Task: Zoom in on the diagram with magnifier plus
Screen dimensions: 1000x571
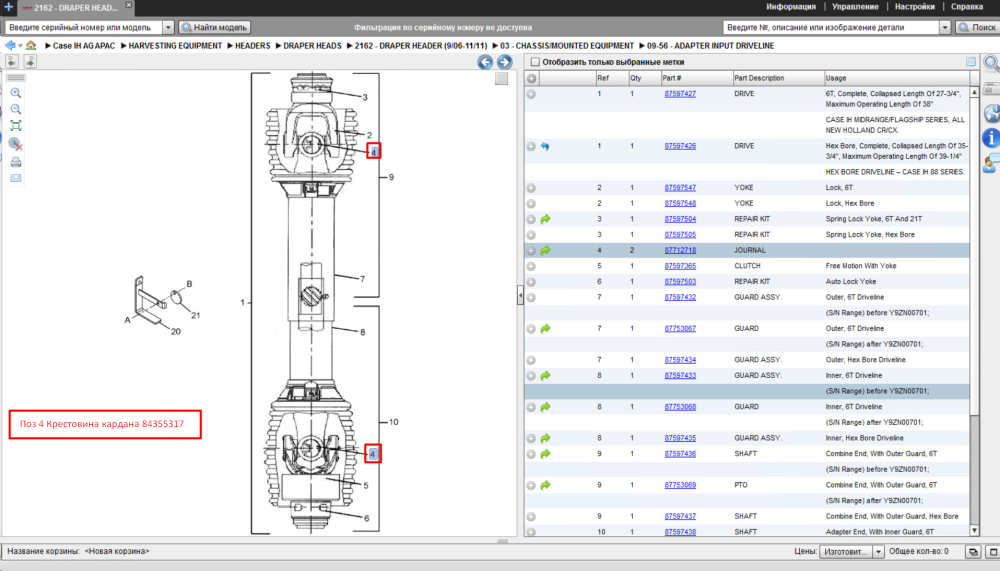Action: click(16, 93)
